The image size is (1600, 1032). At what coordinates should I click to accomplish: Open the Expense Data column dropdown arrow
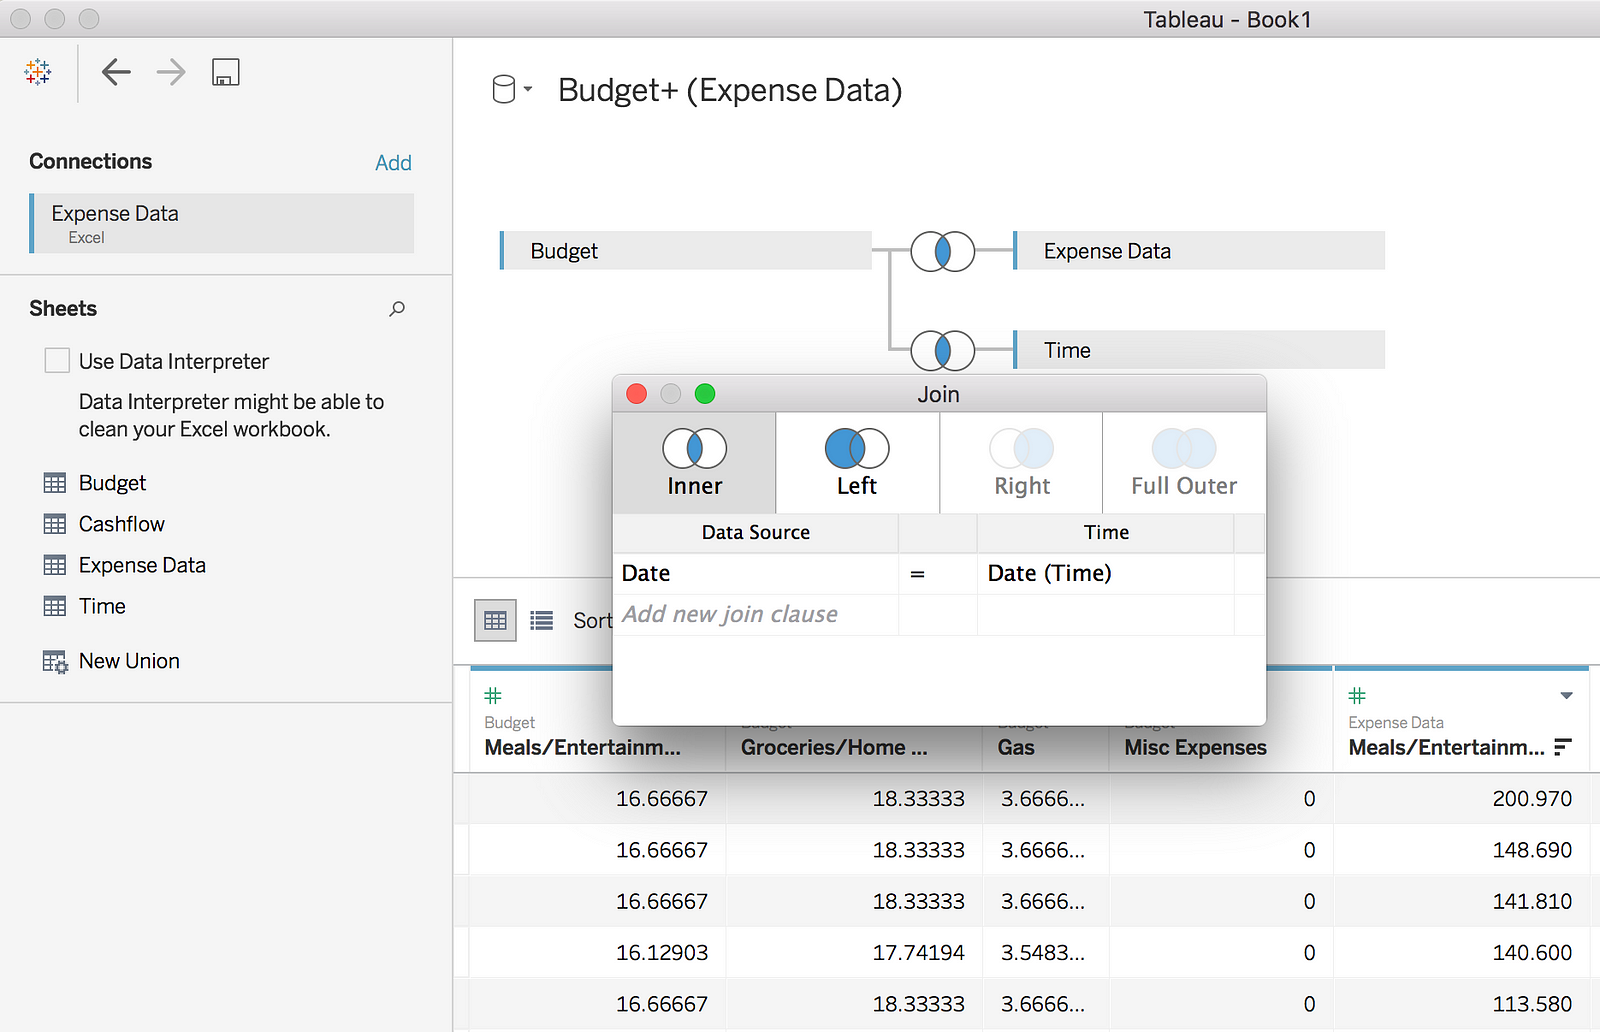coord(1567,696)
